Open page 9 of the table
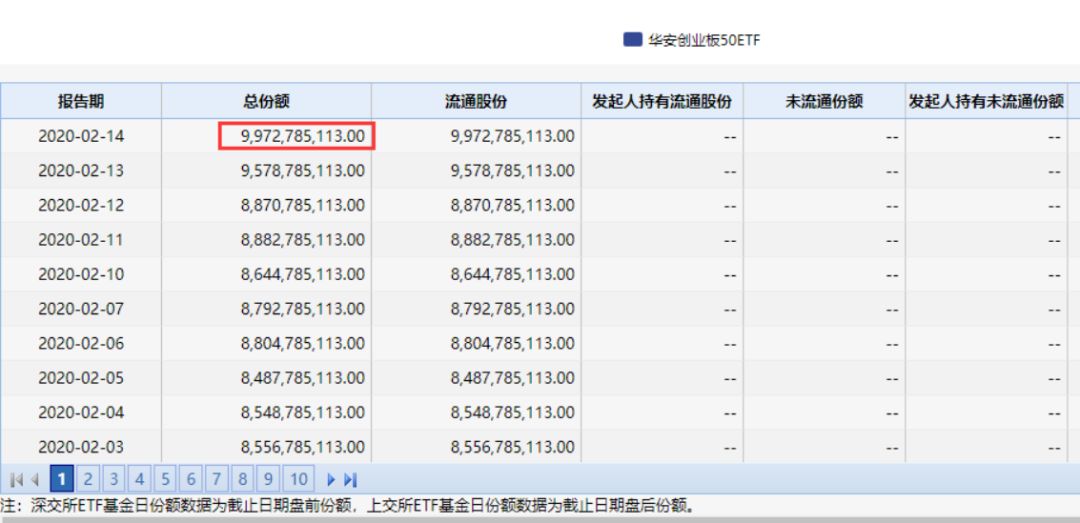This screenshot has height=523, width=1080. pos(268,478)
